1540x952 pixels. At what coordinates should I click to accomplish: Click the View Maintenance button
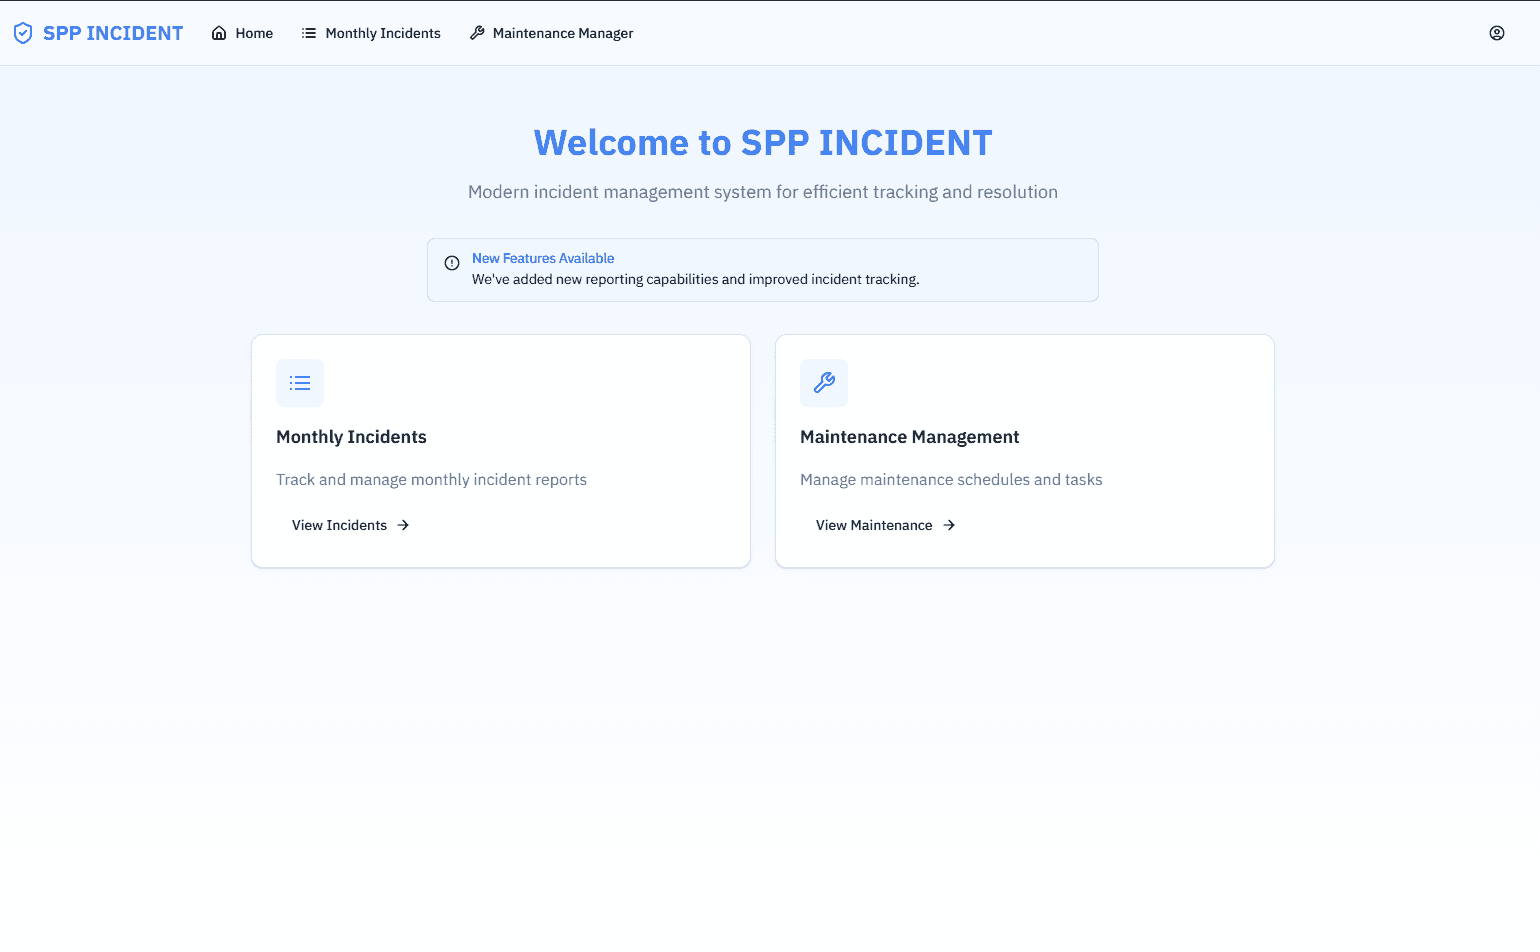coord(886,525)
